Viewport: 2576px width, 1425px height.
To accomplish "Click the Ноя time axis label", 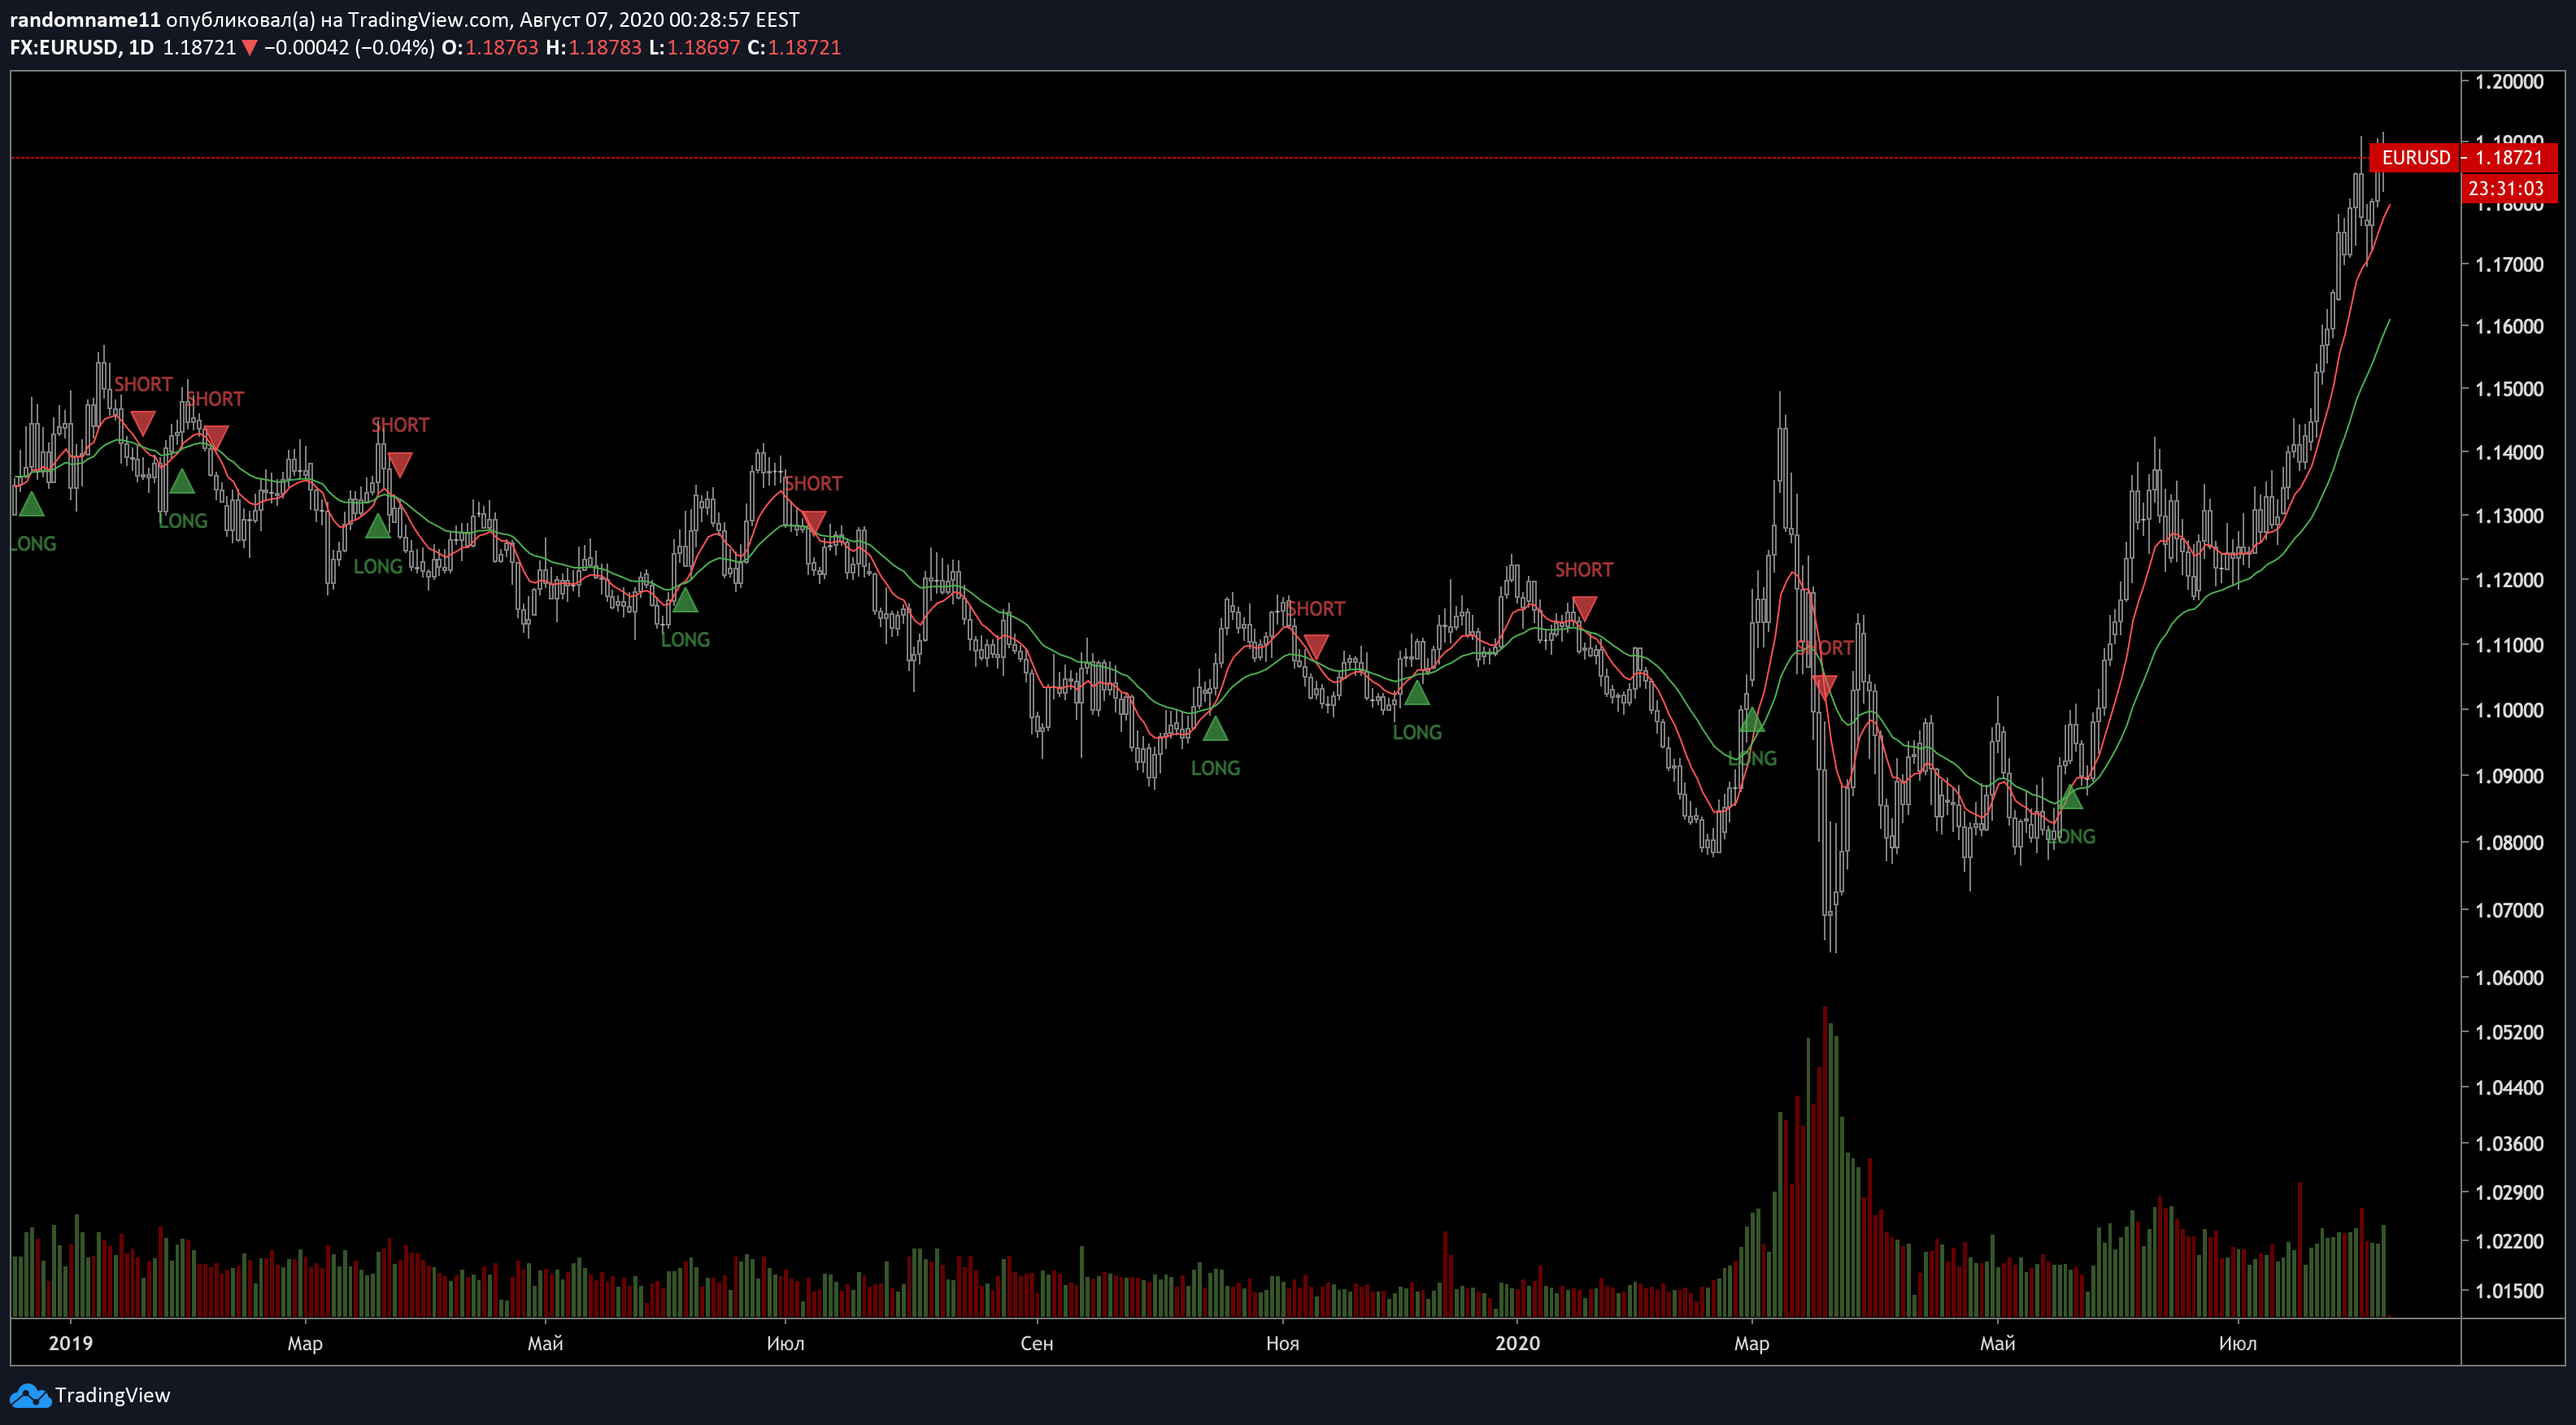I will click(x=1282, y=1343).
